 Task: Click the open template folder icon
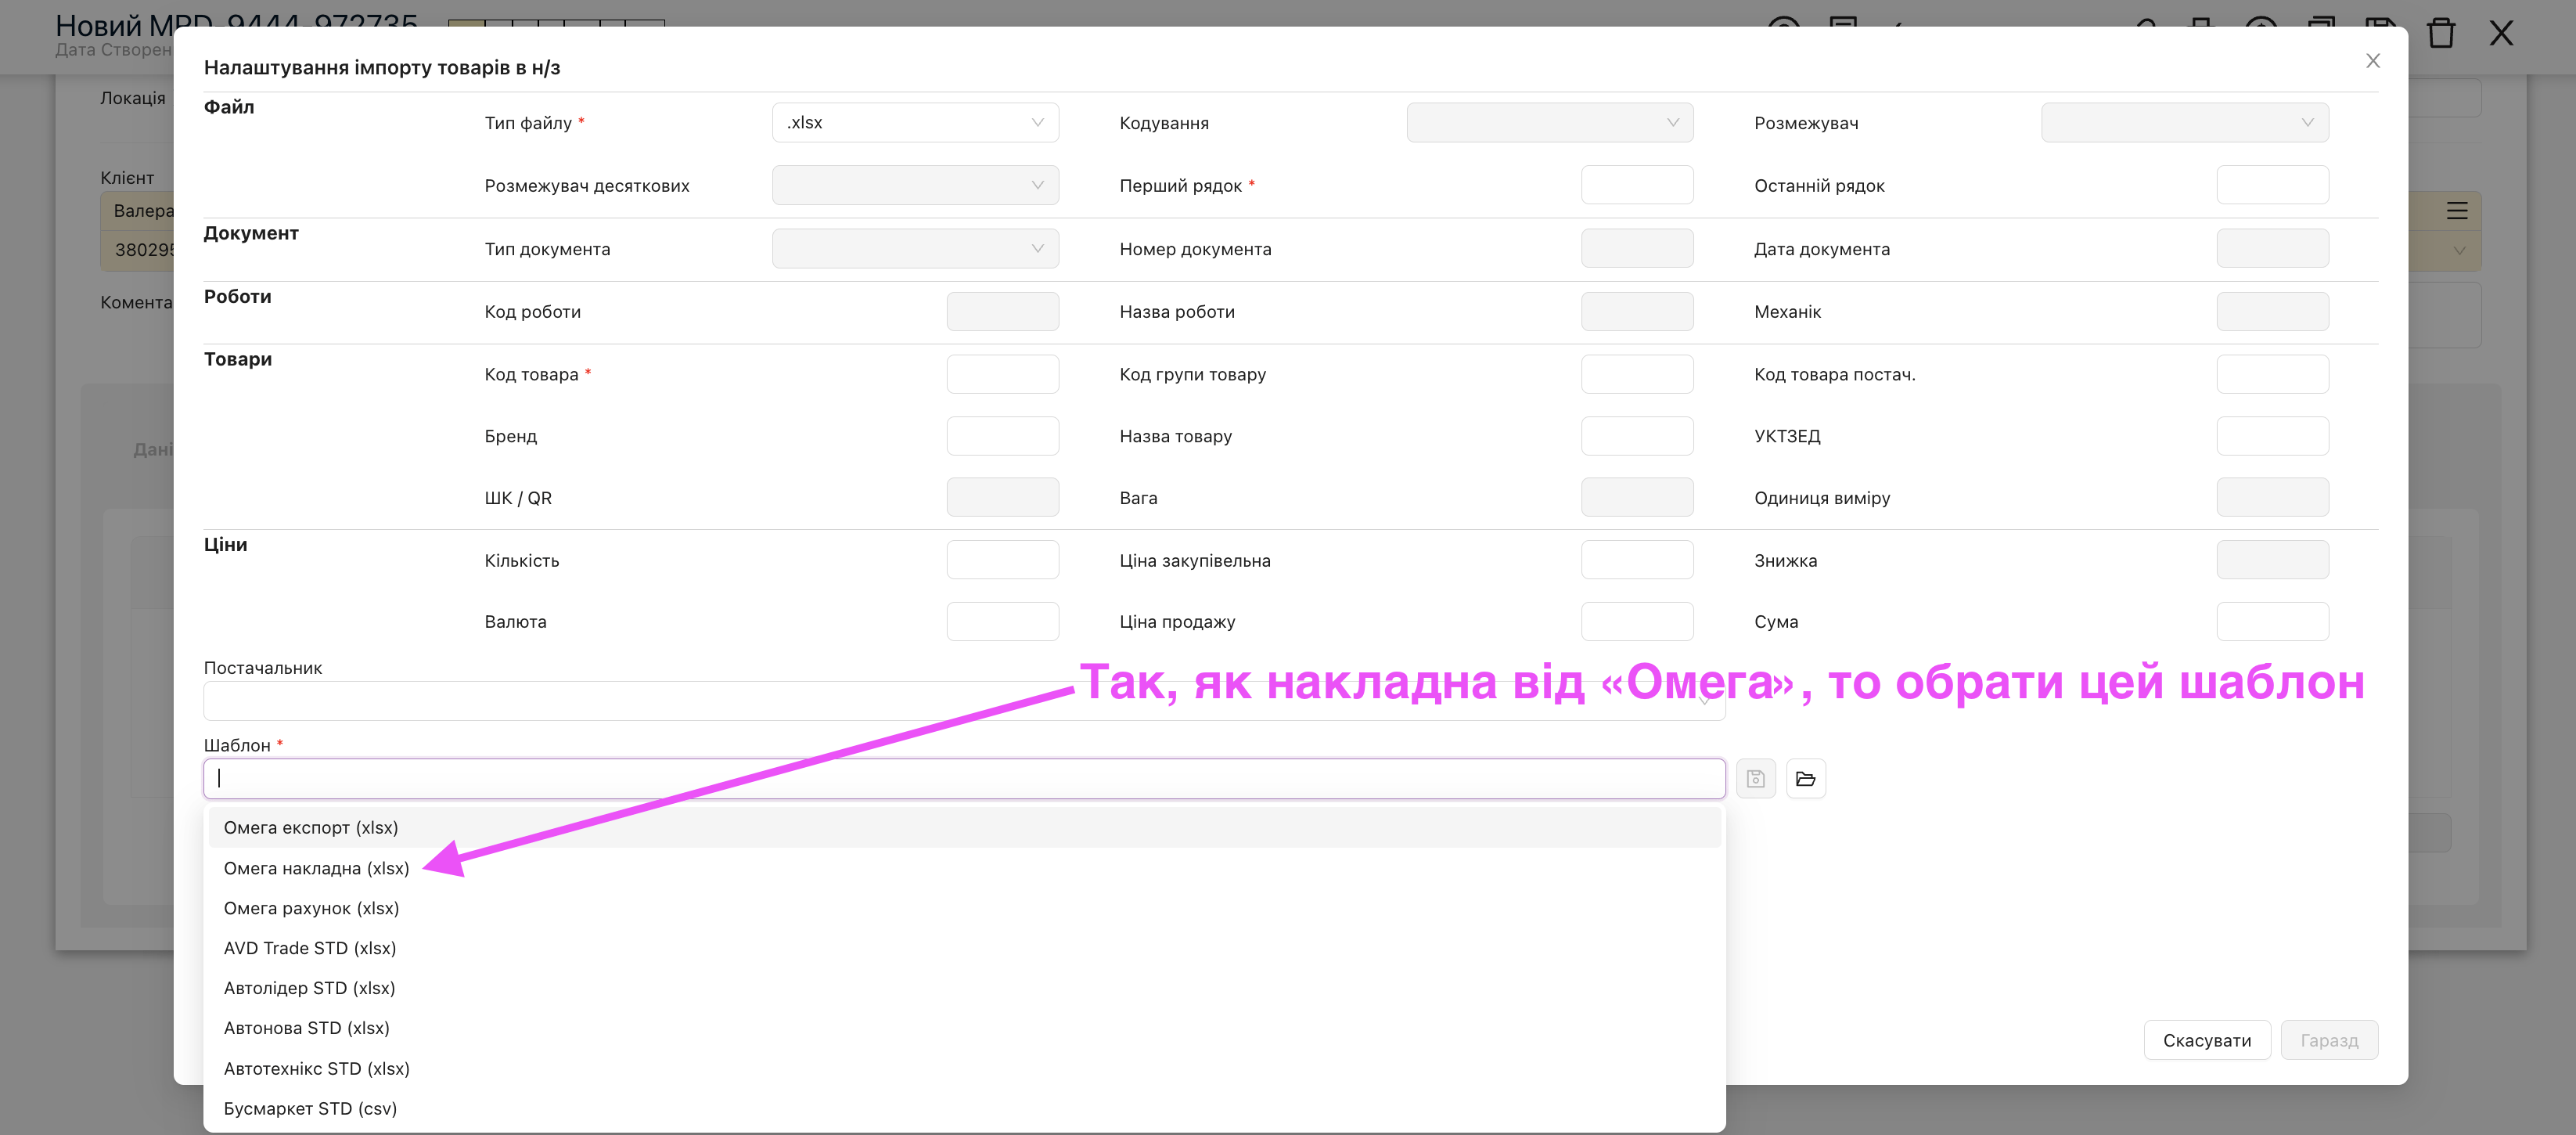[1805, 779]
